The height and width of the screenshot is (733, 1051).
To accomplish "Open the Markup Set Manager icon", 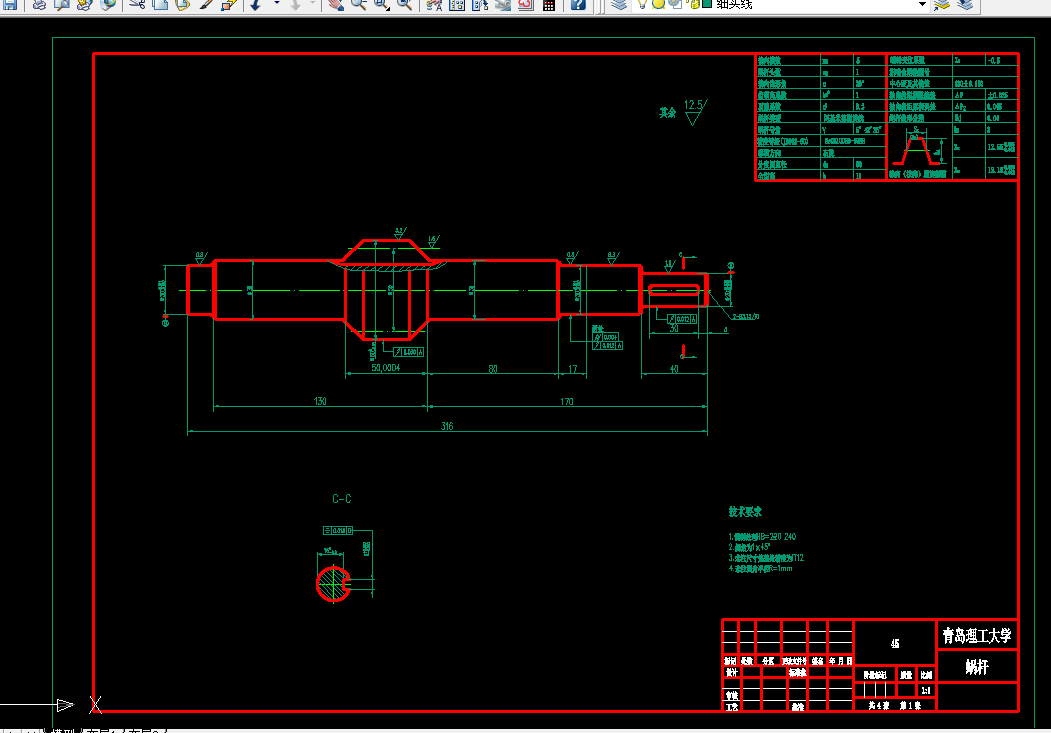I will point(526,4).
